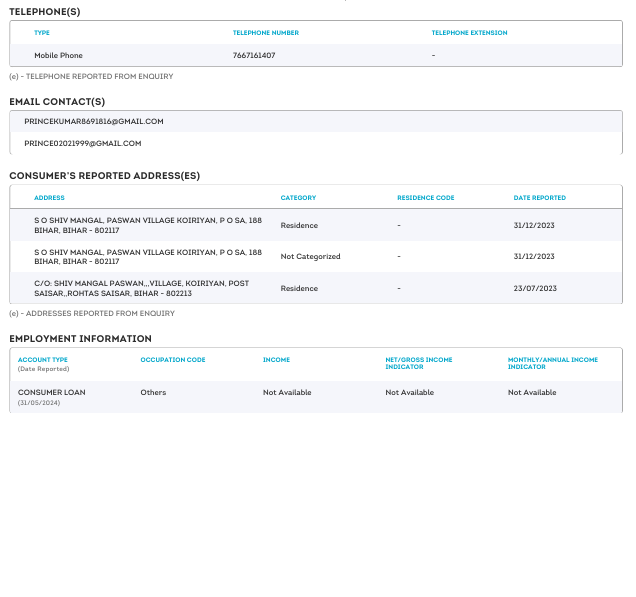Image resolution: width=636 pixels, height=597 pixels.
Task: Click the phone number 7667161407
Action: click(x=254, y=55)
